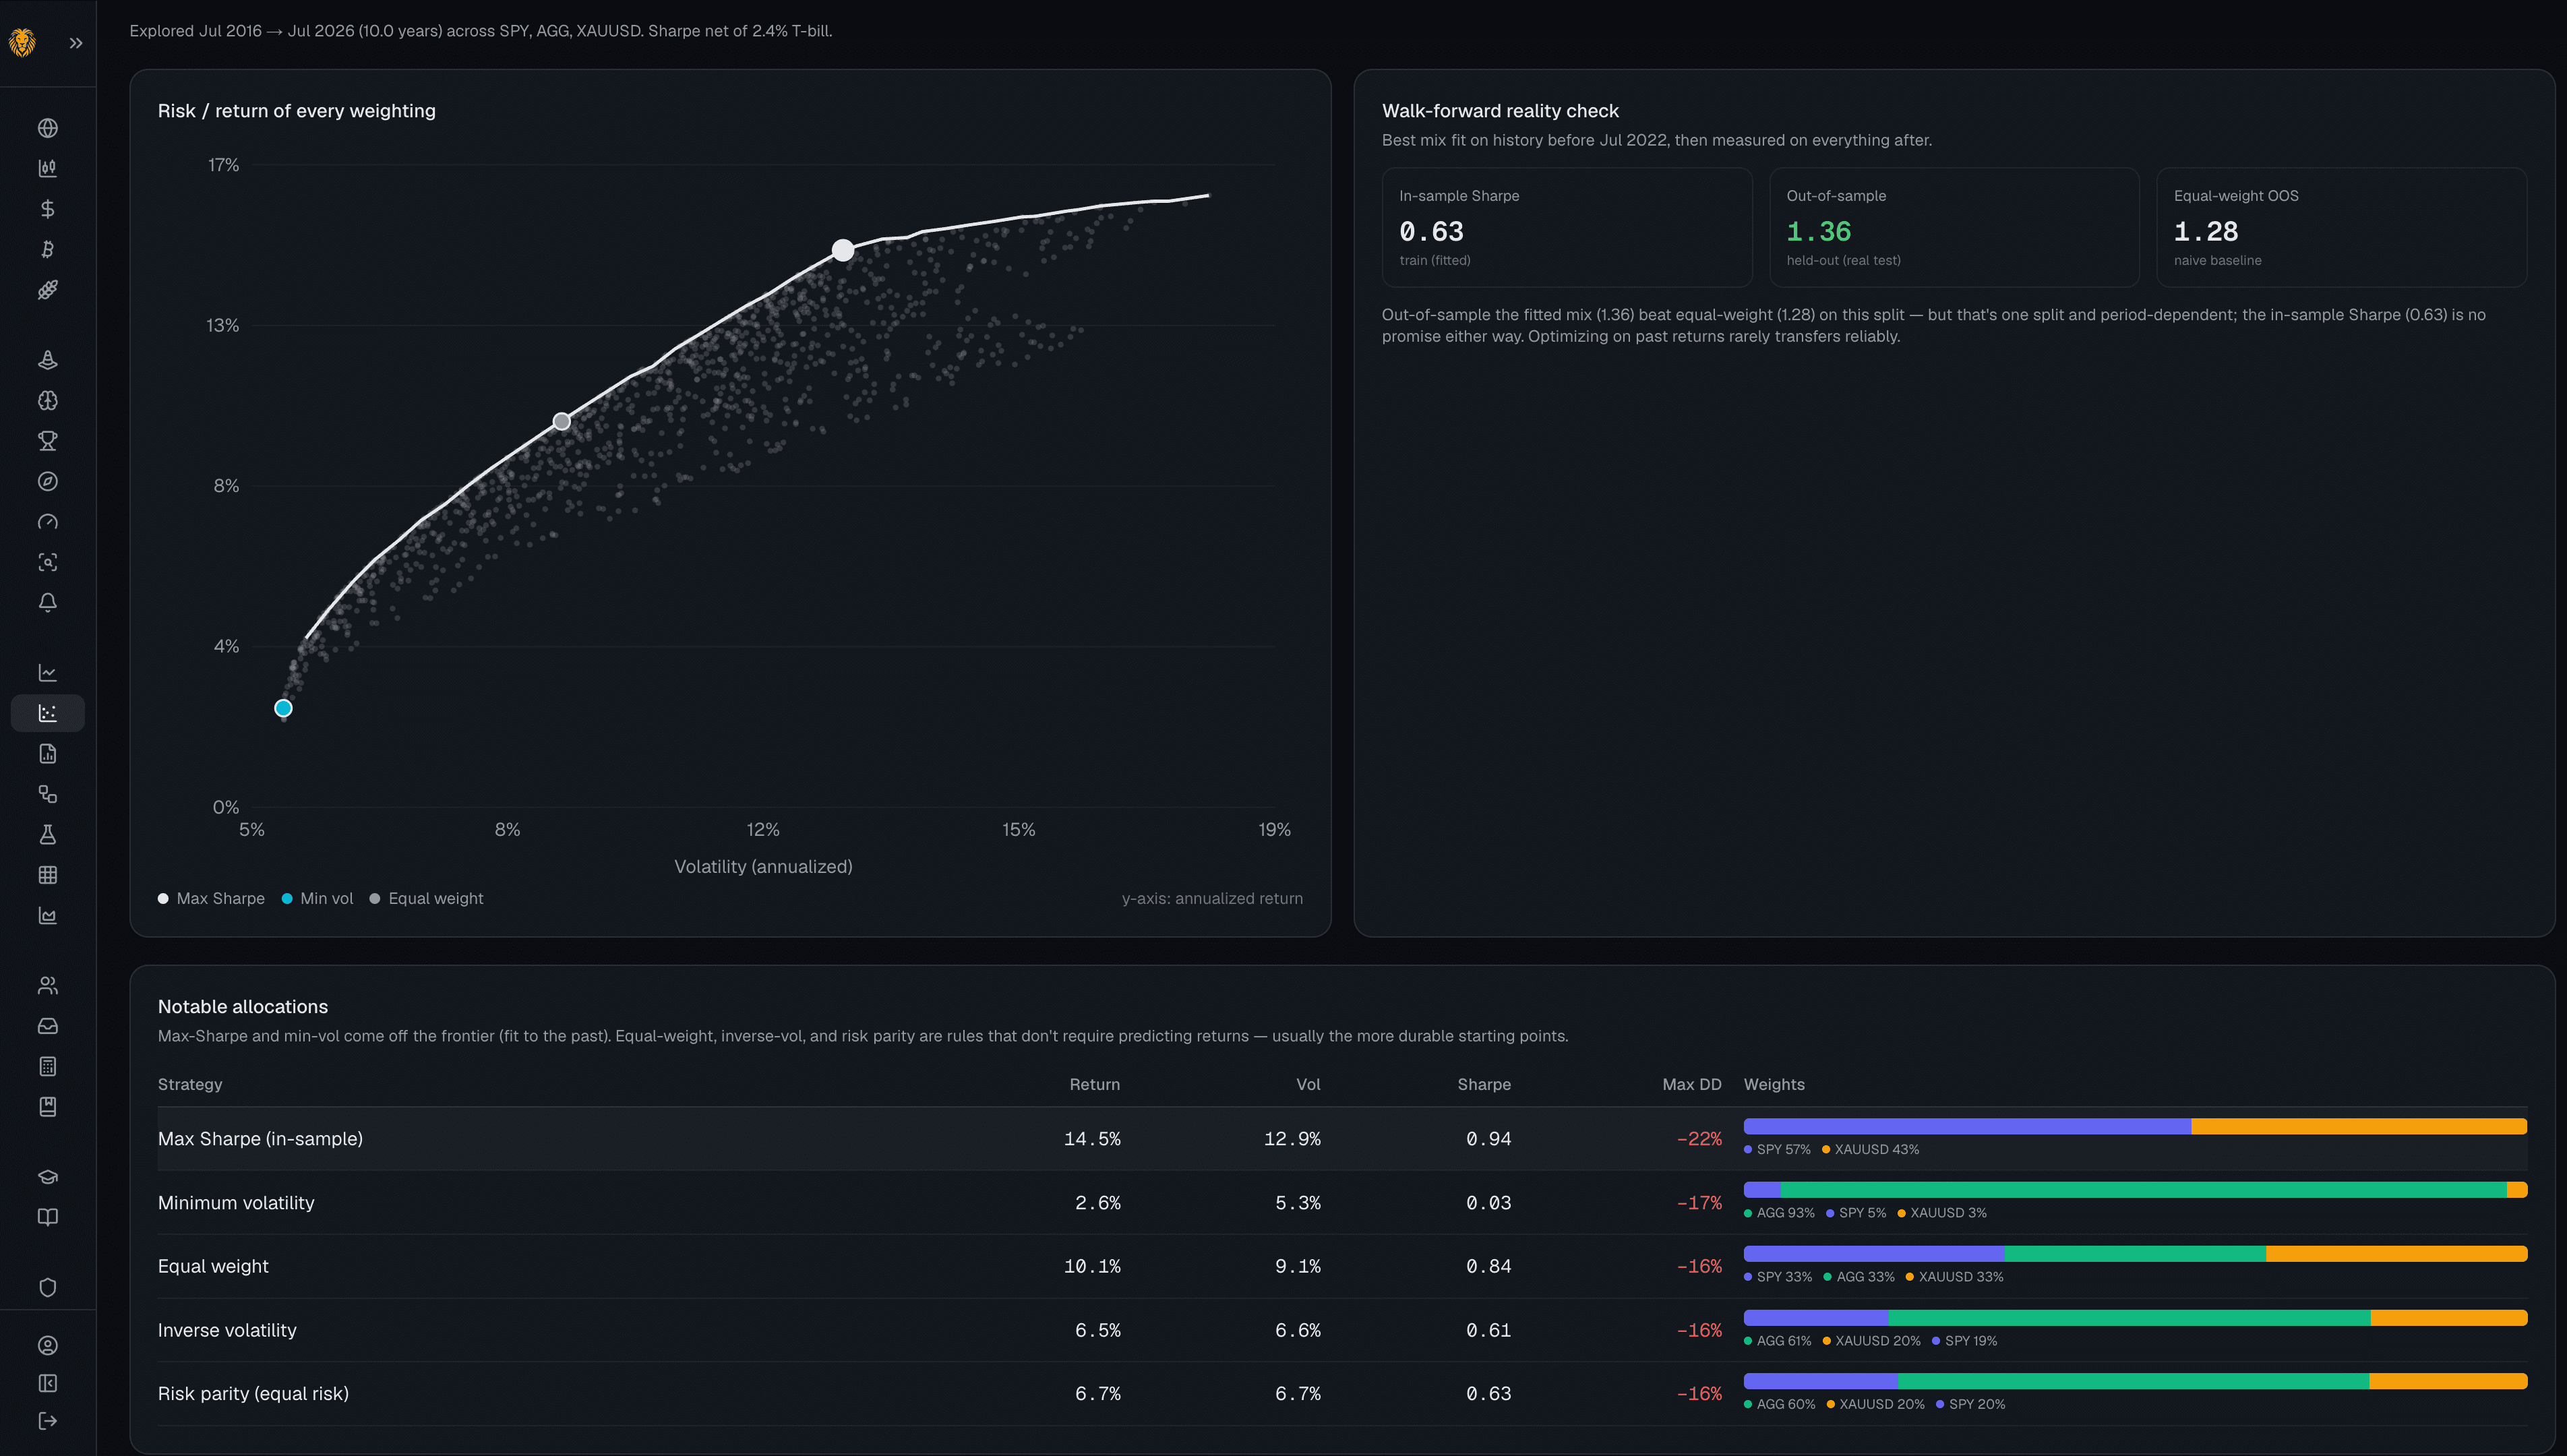Viewport: 2567px width, 1456px height.
Task: Click the log out arrow icon
Action: 47,1421
